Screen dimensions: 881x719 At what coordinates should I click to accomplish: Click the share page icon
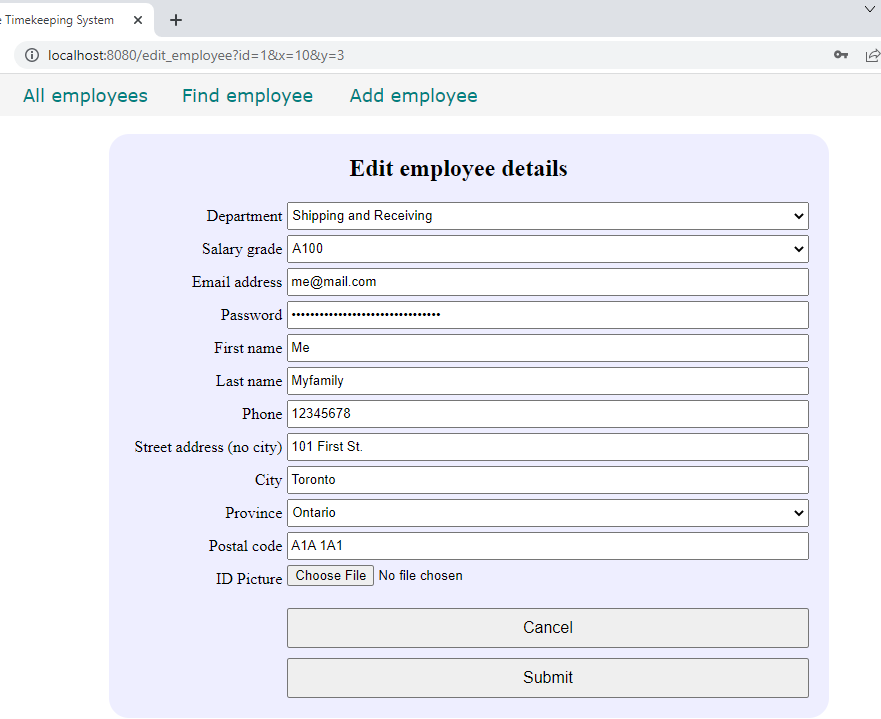pyautogui.click(x=872, y=55)
